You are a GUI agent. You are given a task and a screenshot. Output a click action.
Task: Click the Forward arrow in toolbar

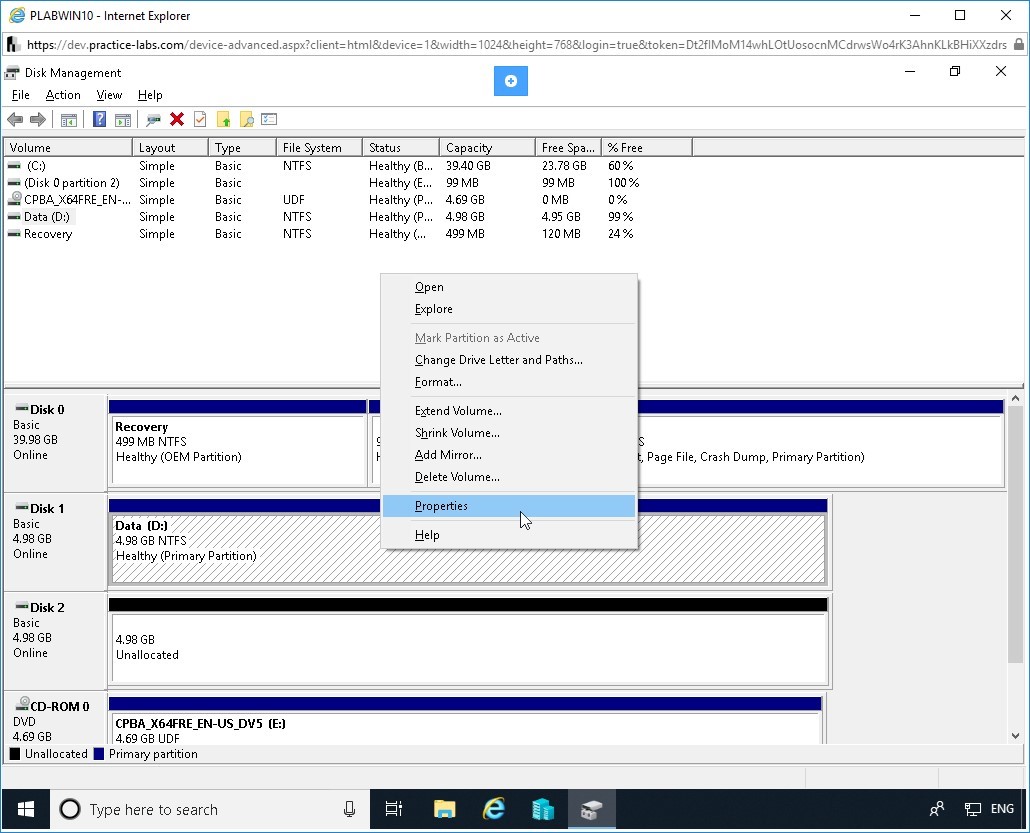(38, 120)
